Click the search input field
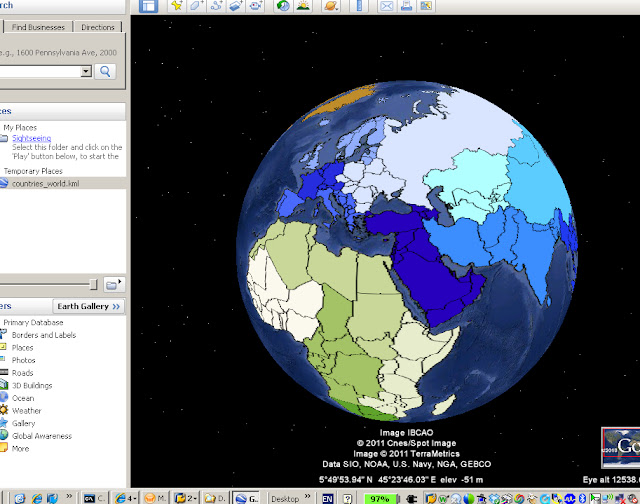The image size is (640, 504). point(40,71)
